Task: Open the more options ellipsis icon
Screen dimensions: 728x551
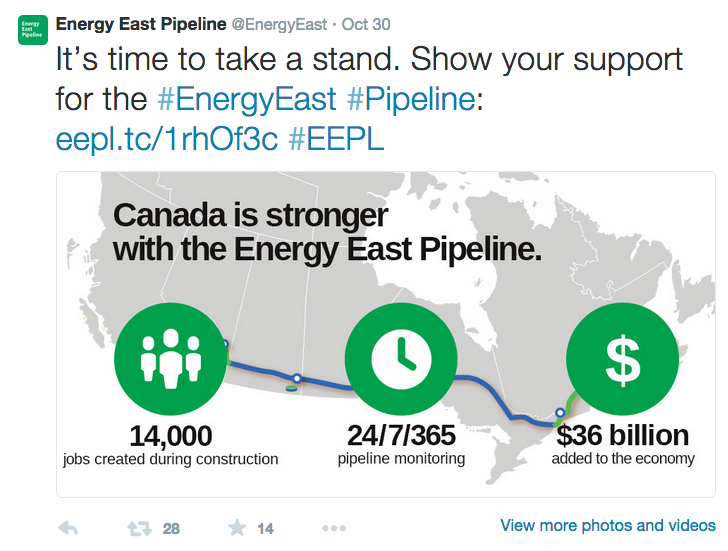Action: click(x=334, y=528)
